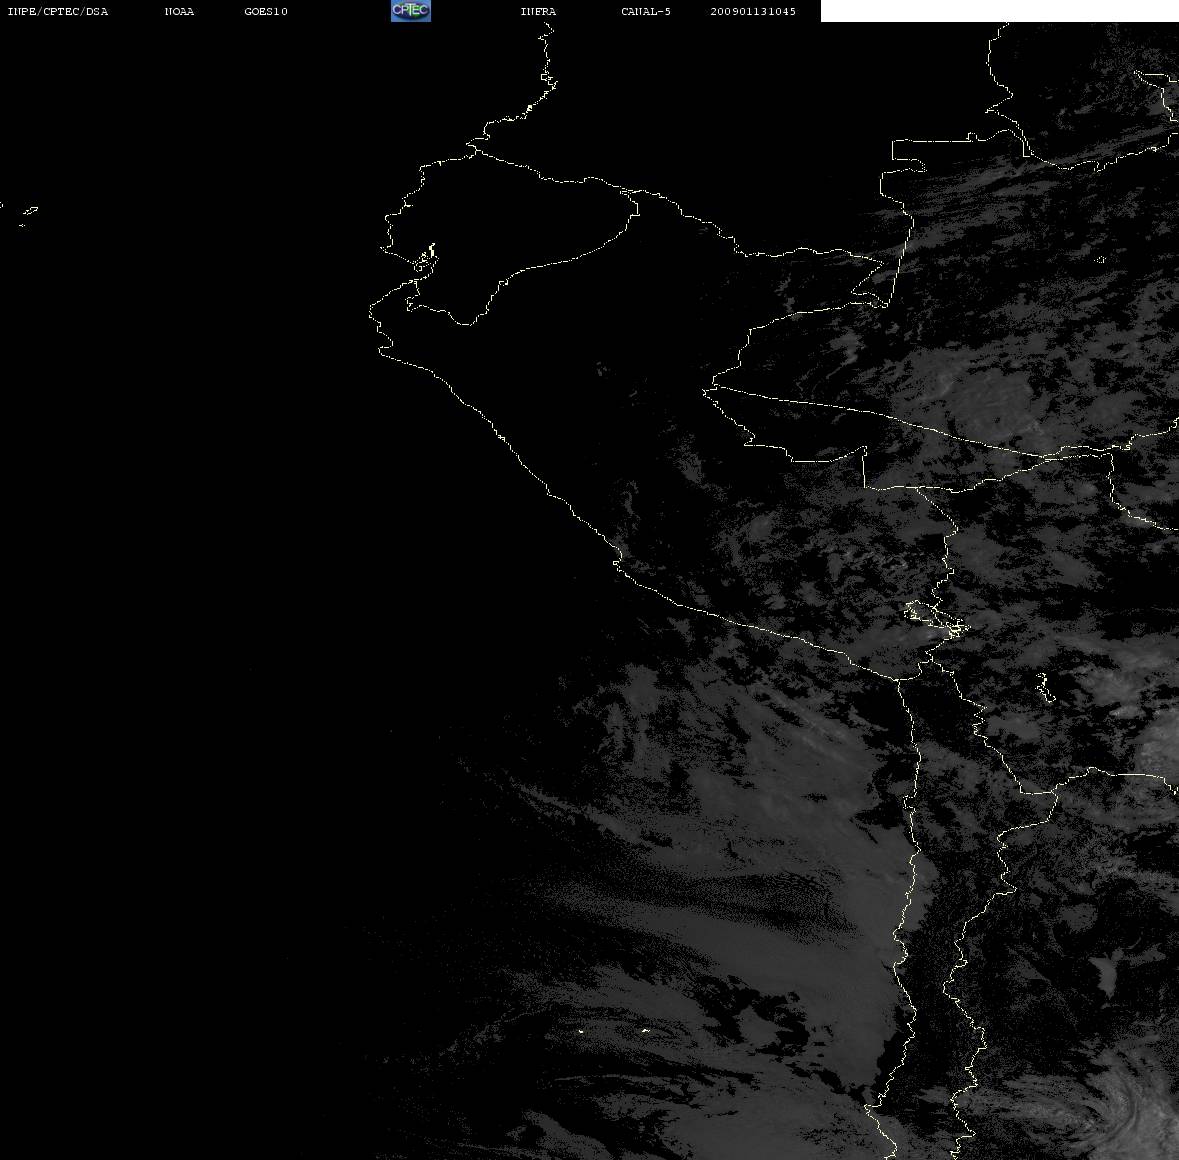The height and width of the screenshot is (1160, 1179).
Task: Click the small lake outline in upper-right Brazil
Action: click(x=1101, y=260)
